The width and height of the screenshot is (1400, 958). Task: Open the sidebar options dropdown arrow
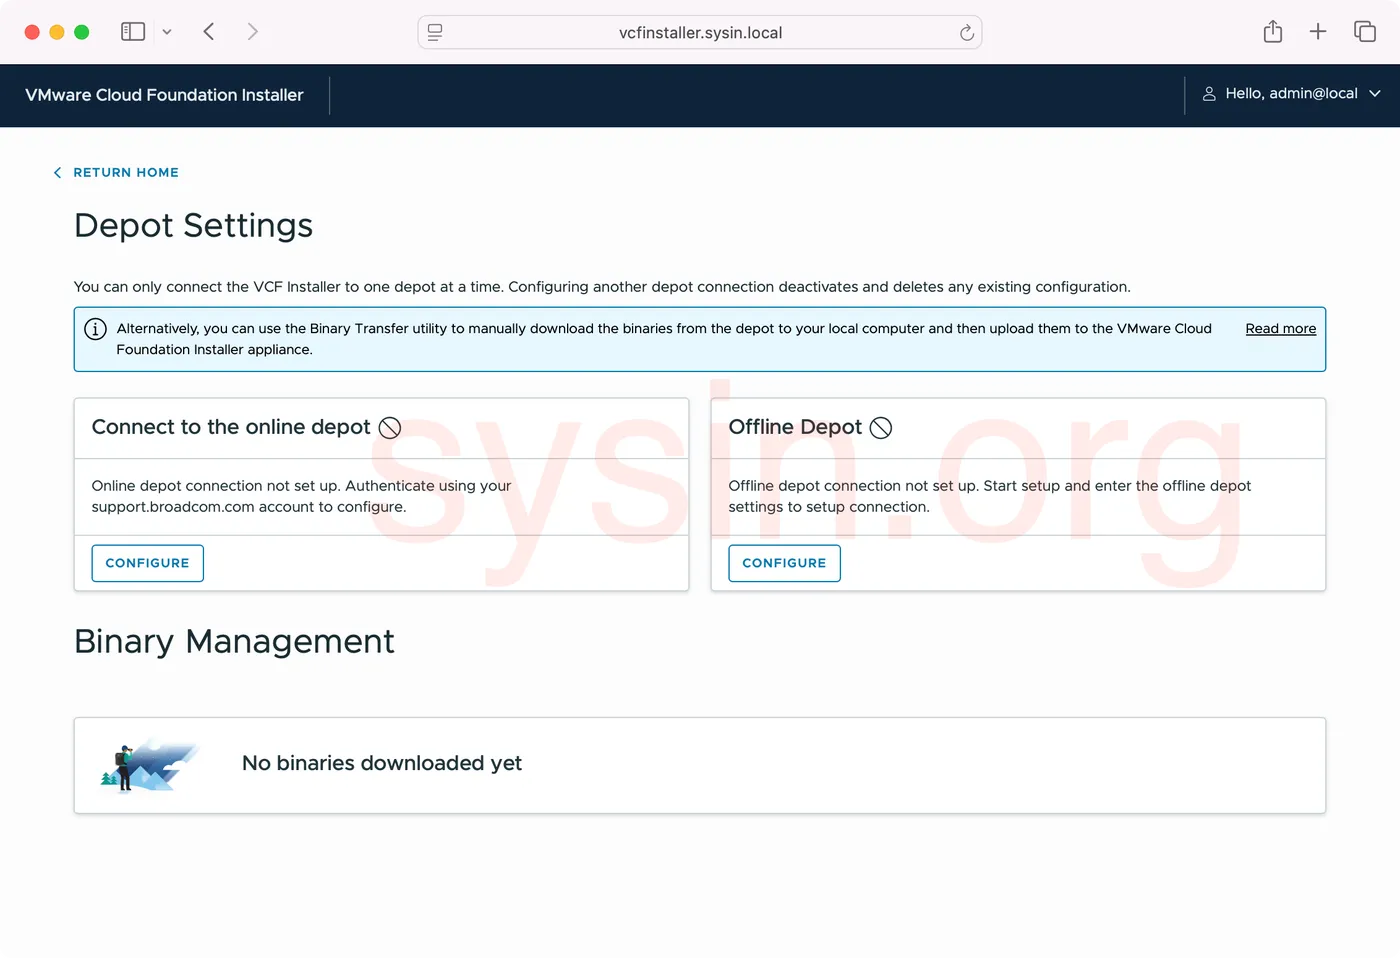(x=167, y=32)
